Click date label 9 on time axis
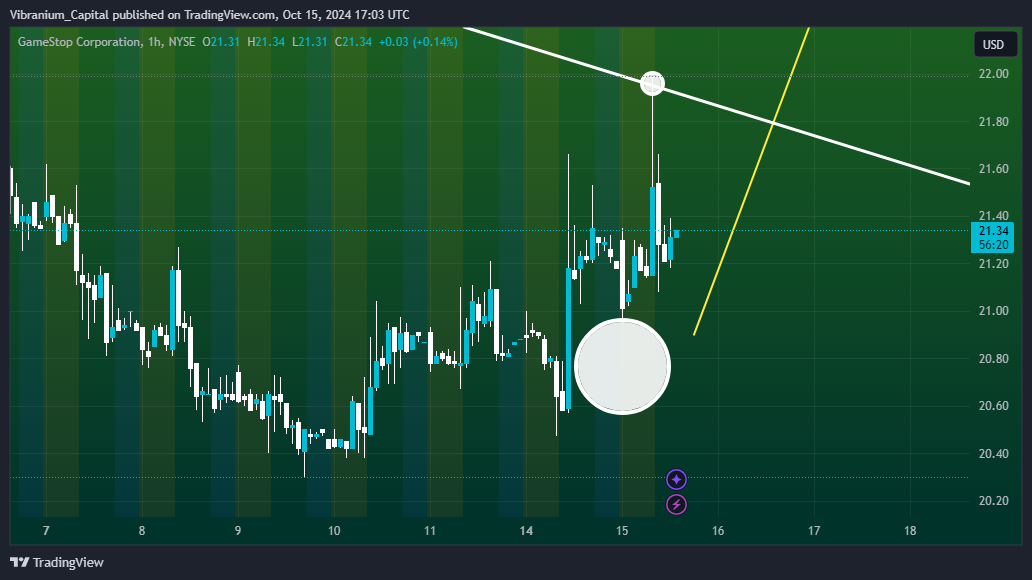This screenshot has height=580, width=1032. point(238,531)
